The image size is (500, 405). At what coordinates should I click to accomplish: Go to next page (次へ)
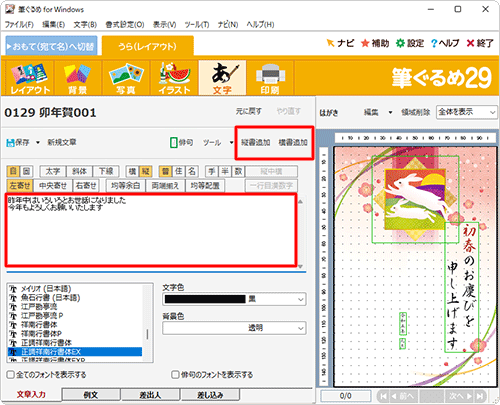(460, 396)
